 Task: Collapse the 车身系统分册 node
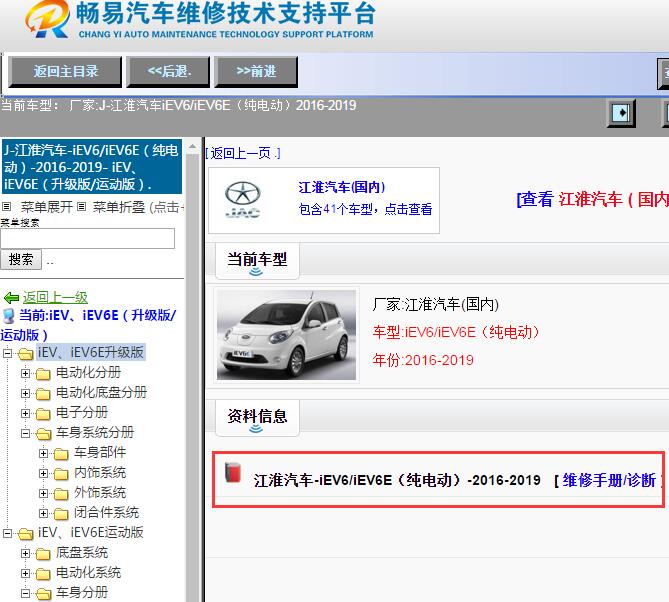(26, 433)
